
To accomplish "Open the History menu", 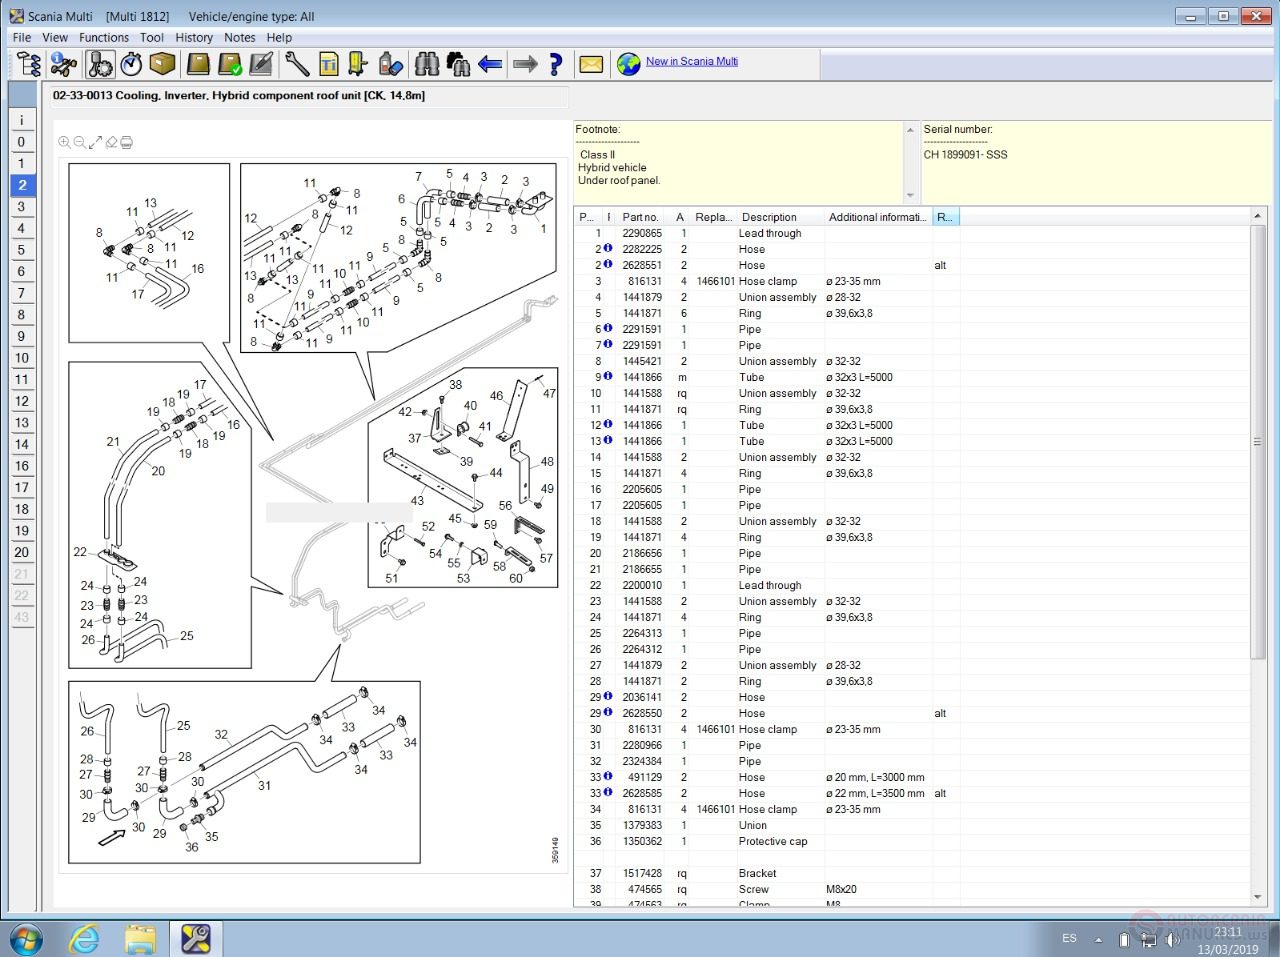I will coord(194,37).
